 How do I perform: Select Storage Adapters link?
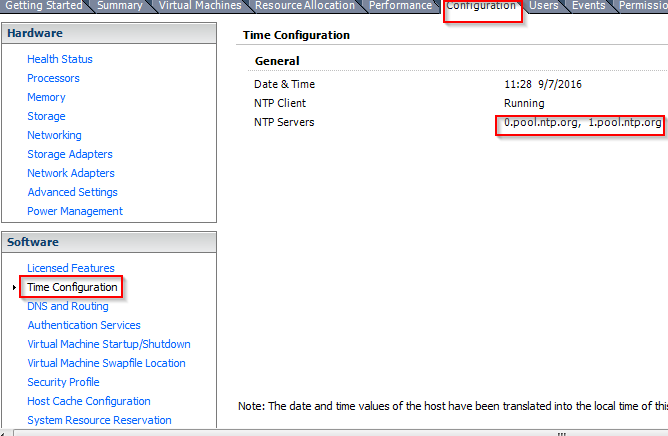coord(70,154)
